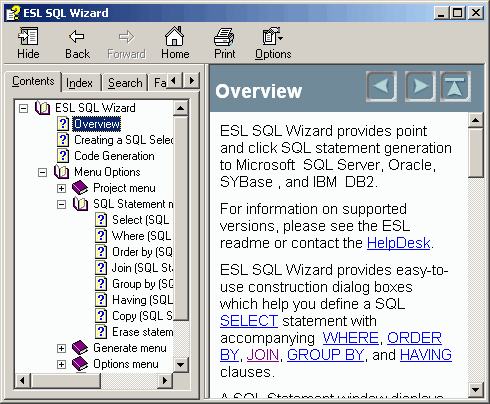Follow the SELECT hyperlink
The width and height of the screenshot is (490, 404).
[249, 321]
